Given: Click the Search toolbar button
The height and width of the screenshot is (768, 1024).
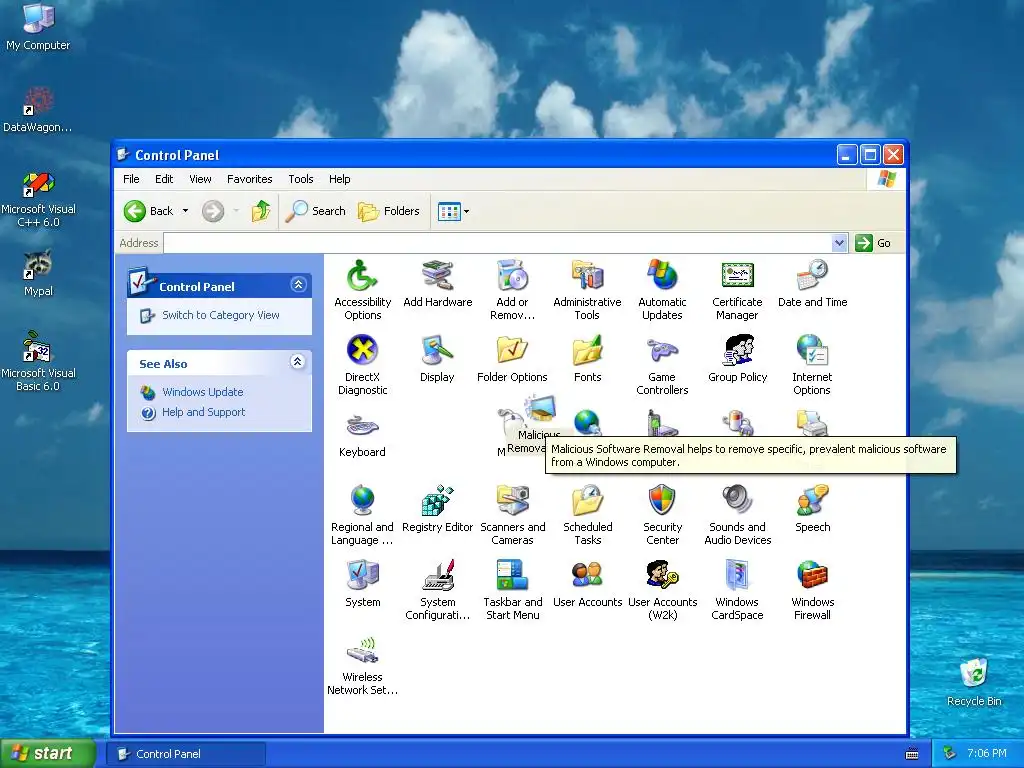Looking at the screenshot, I should point(315,211).
